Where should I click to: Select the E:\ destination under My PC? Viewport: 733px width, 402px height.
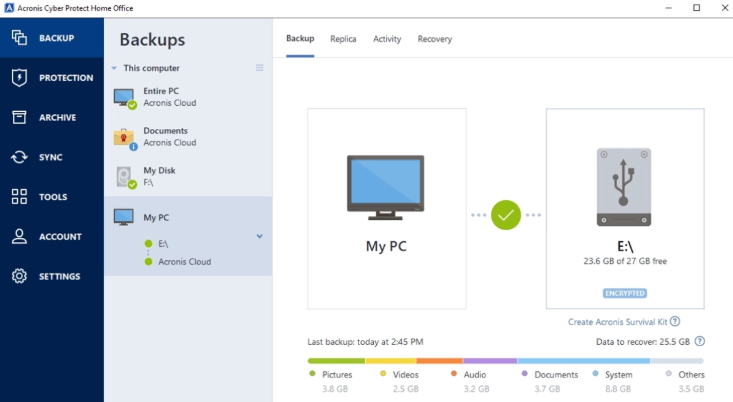[163, 244]
